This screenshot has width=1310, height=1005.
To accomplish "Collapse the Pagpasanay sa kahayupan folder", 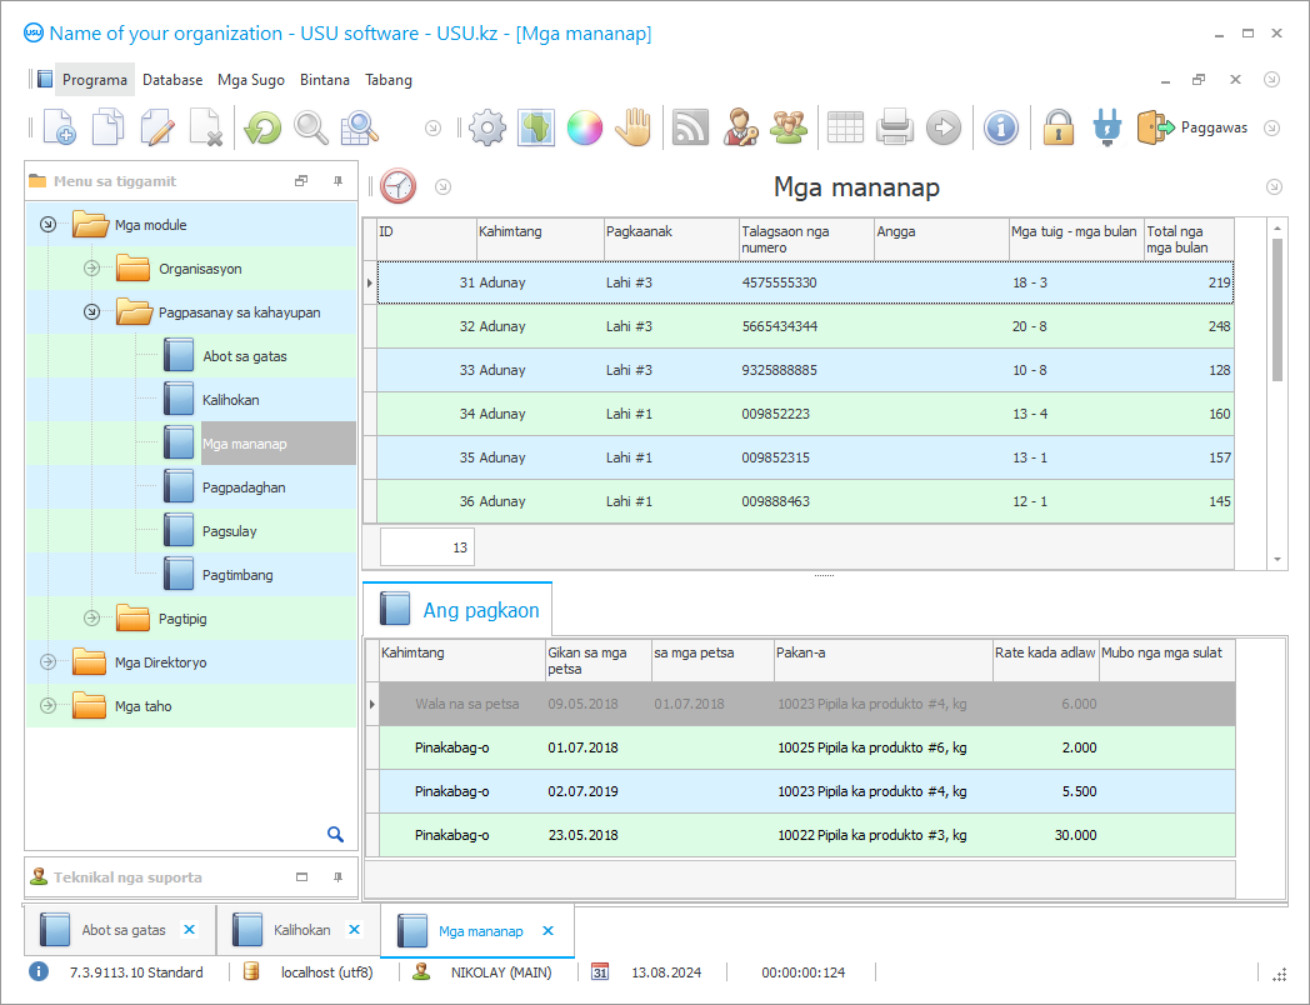I will 91,312.
